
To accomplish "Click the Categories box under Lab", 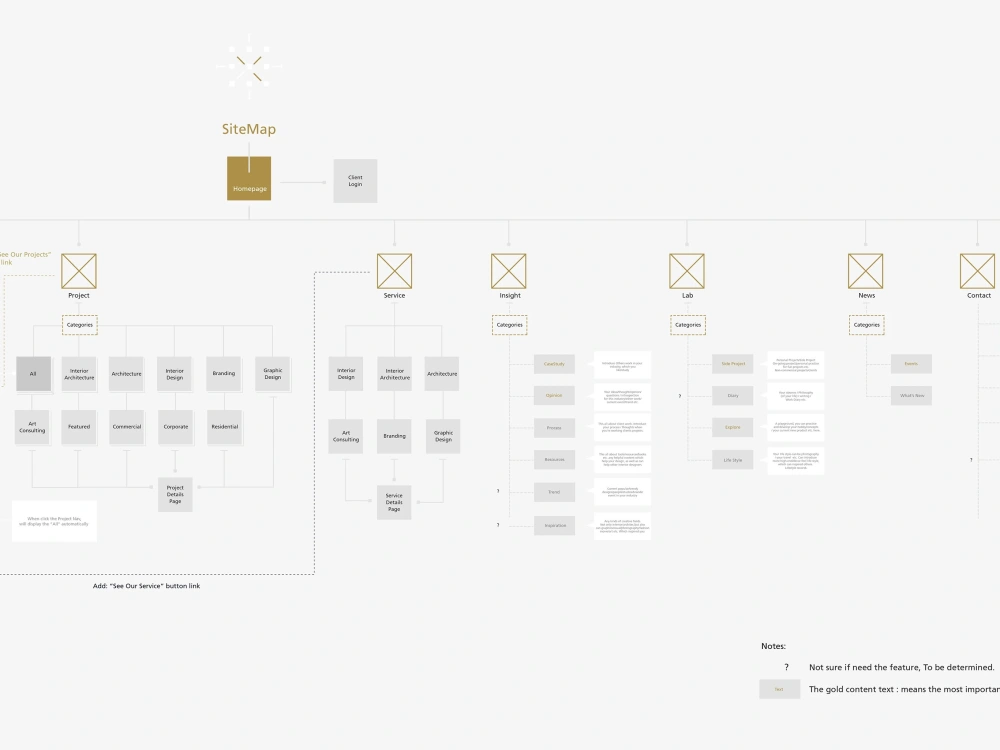I will (688, 325).
